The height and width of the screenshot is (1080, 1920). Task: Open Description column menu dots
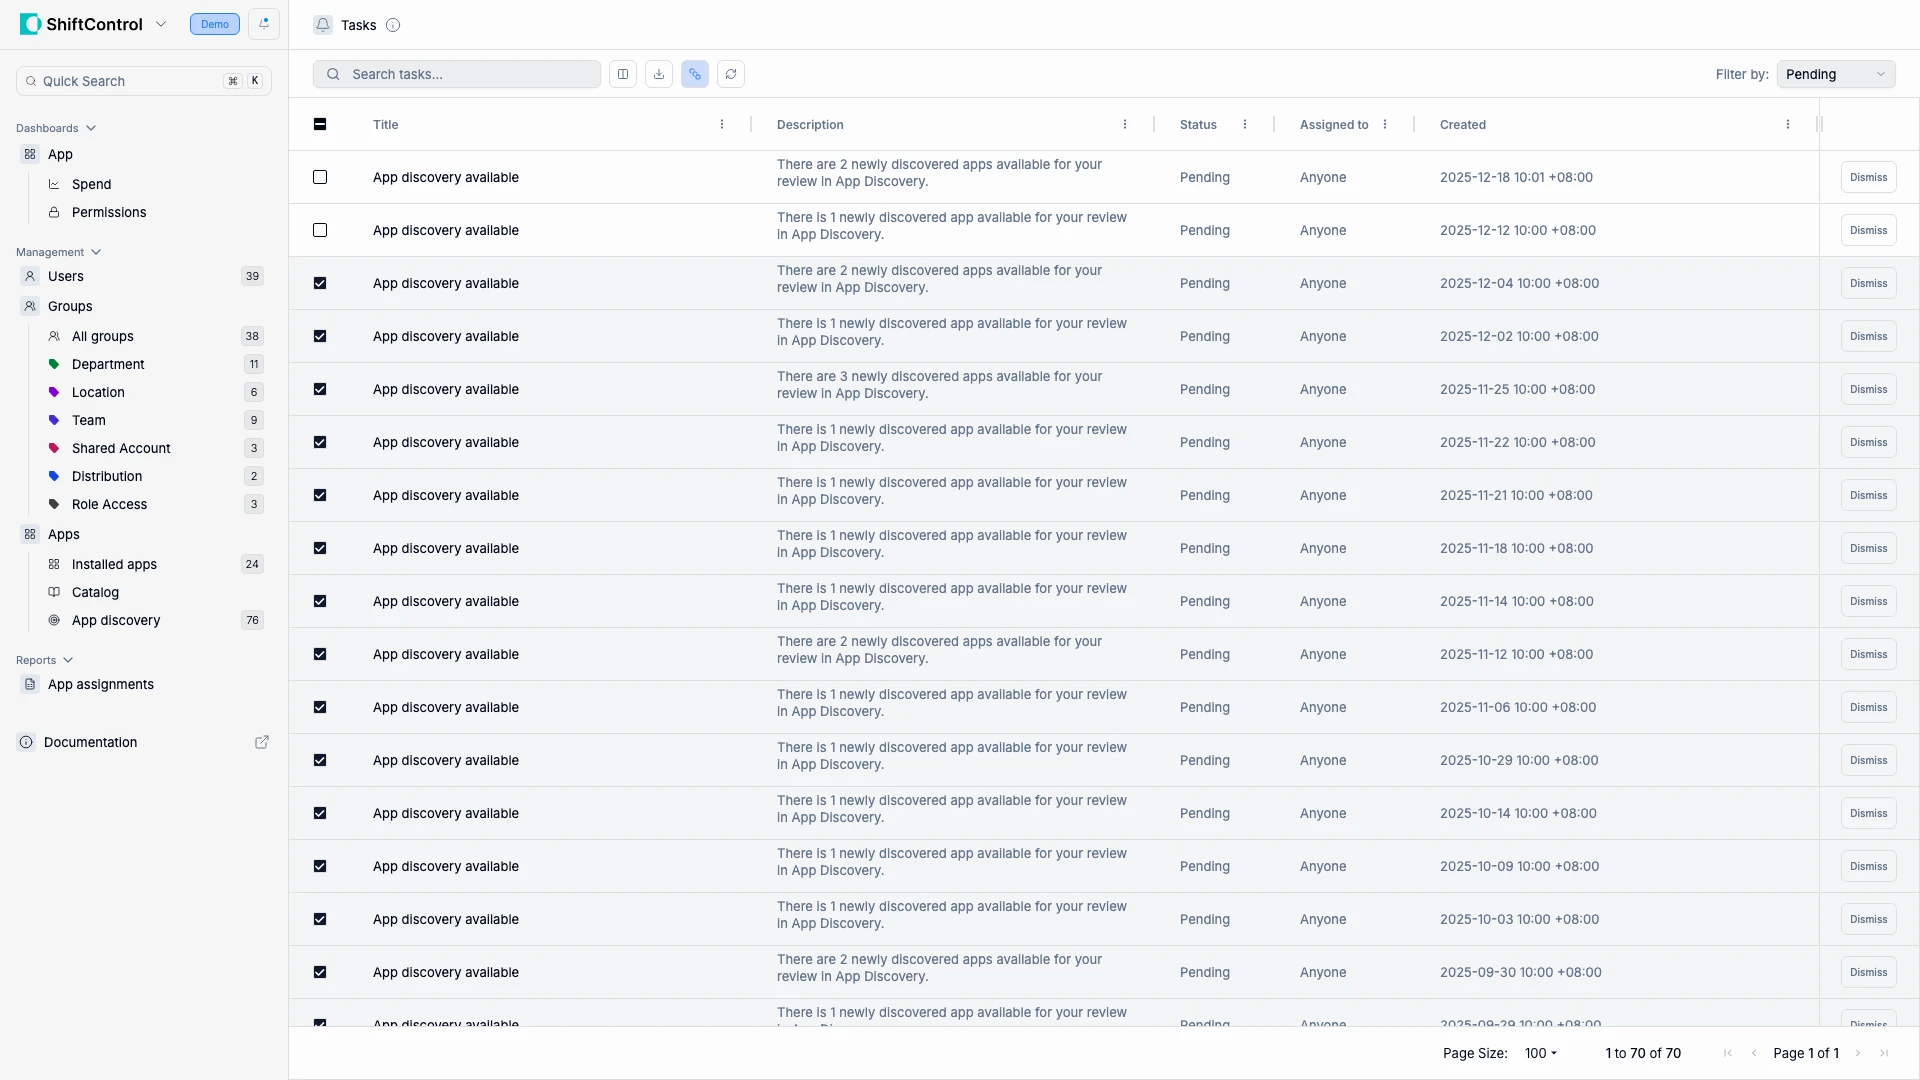point(1125,125)
